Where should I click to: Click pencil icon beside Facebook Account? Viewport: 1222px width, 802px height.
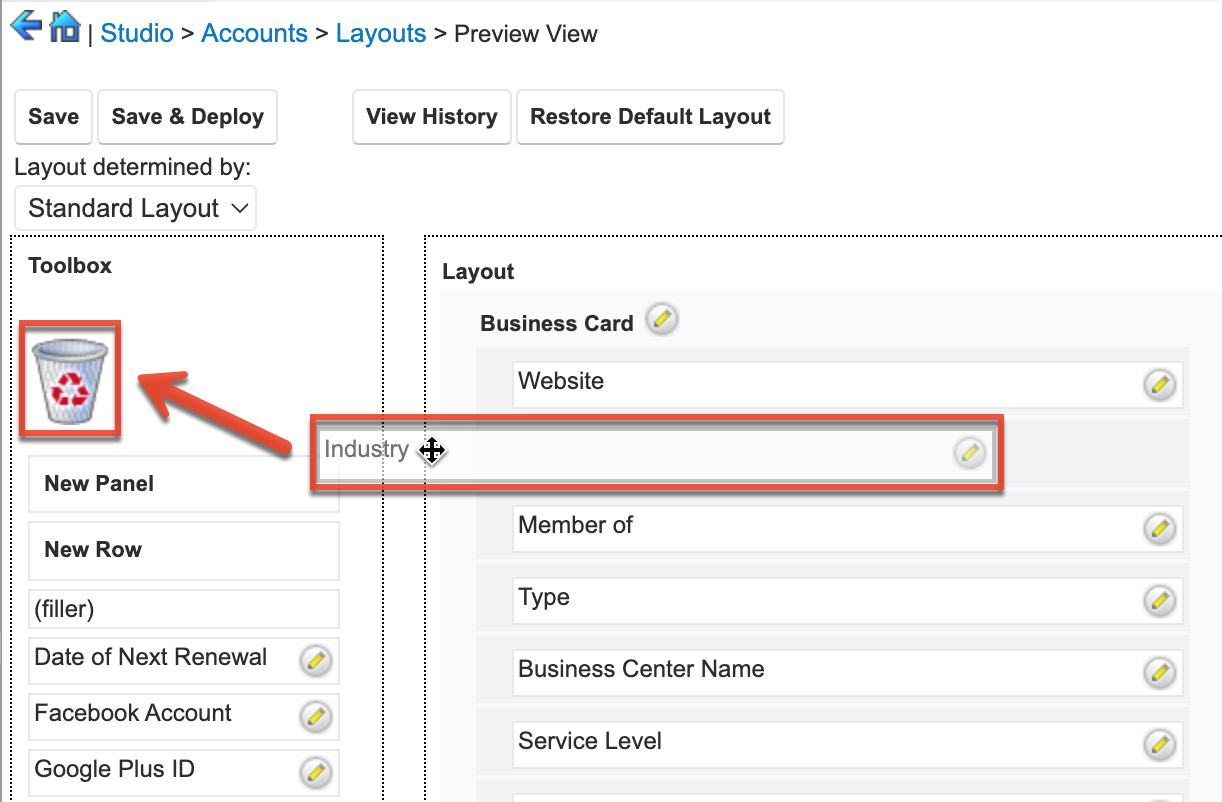tap(315, 716)
